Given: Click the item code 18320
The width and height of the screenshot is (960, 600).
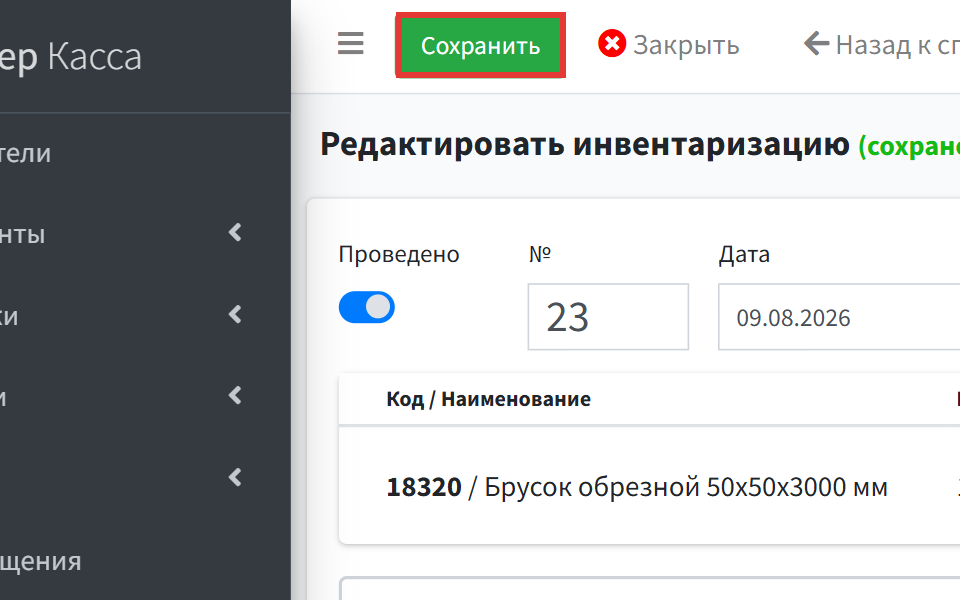Looking at the screenshot, I should [424, 487].
